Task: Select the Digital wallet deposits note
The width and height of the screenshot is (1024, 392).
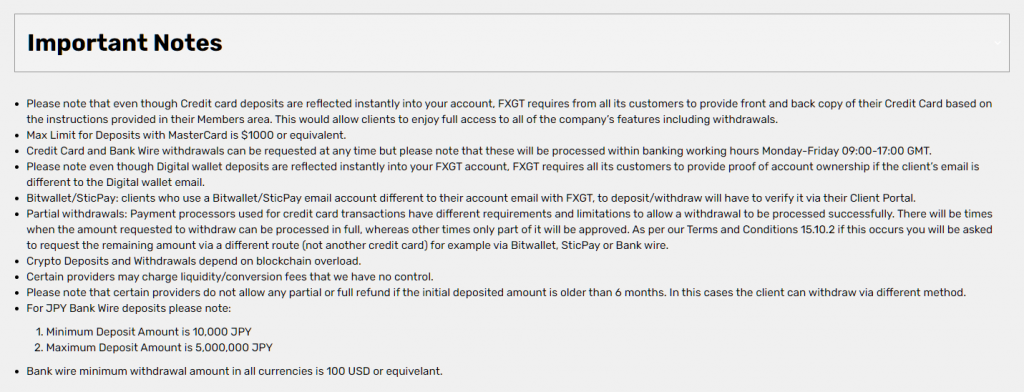Action: click(x=503, y=174)
